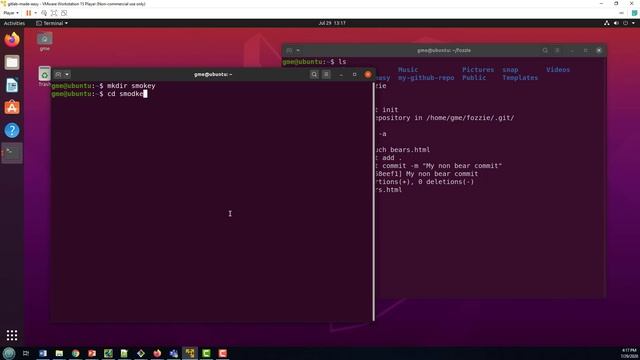Click the power icon in Ubuntu top bar
The image size is (640, 360).
click(625, 23)
